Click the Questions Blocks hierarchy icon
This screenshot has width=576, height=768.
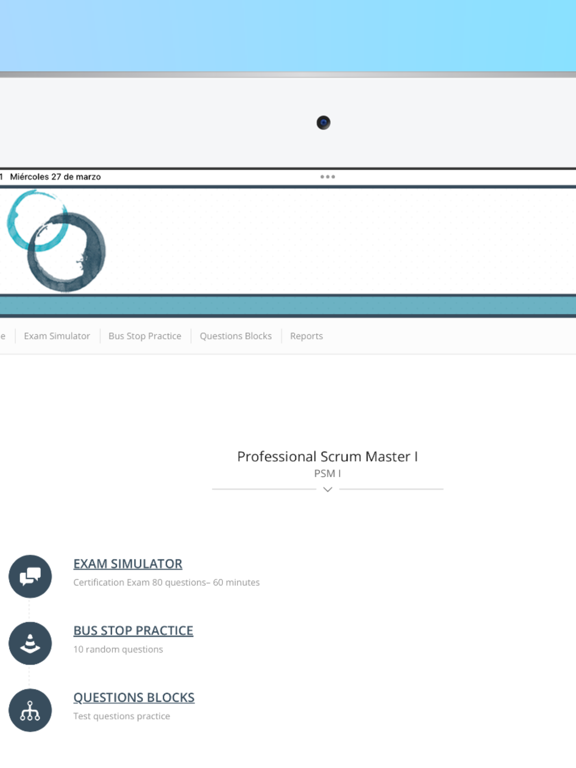coord(30,710)
